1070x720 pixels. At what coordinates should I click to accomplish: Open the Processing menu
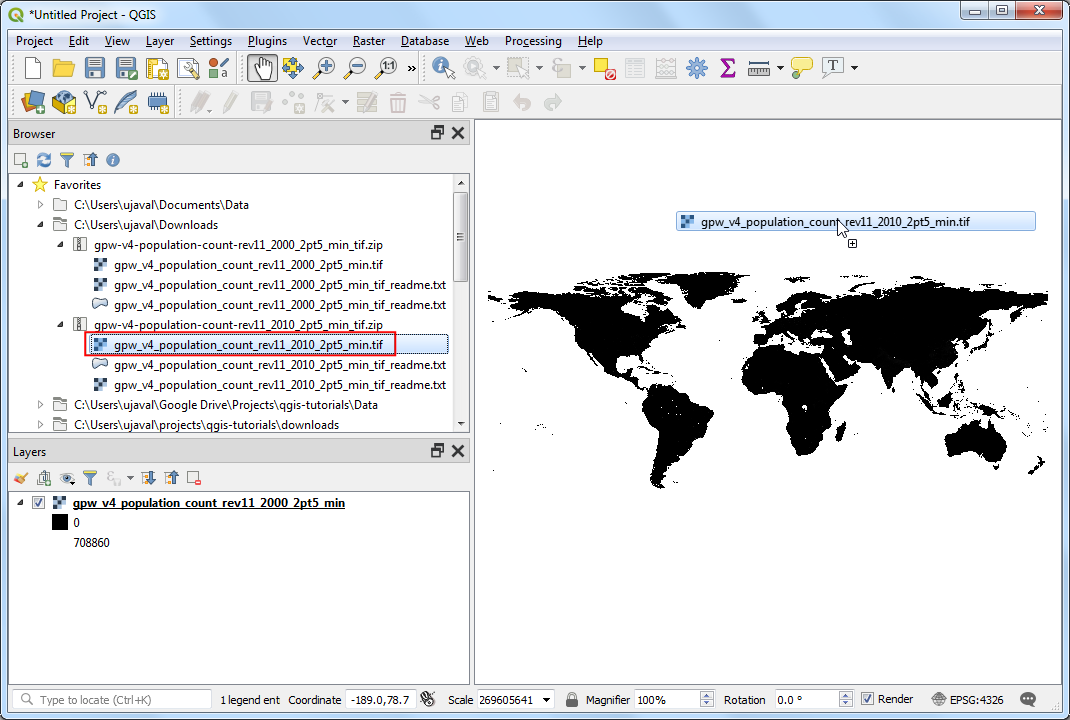pos(532,41)
